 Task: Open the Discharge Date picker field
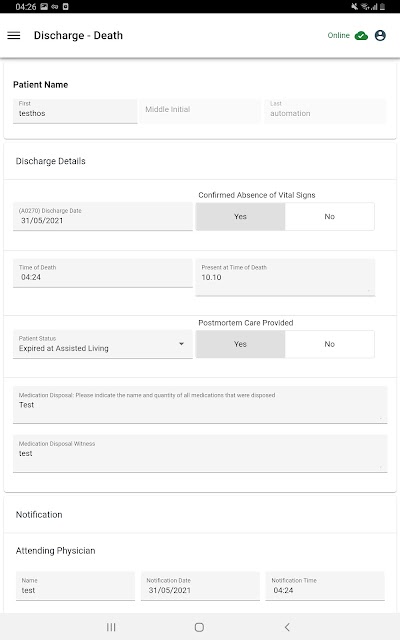tap(102, 216)
